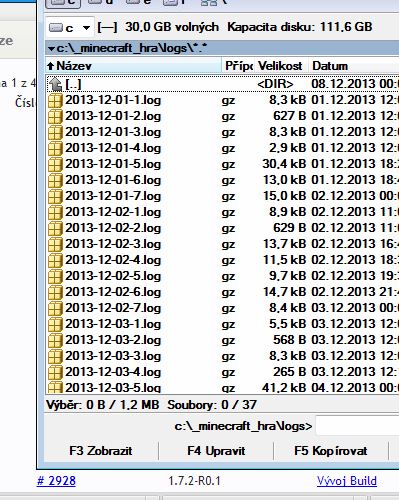Screen dimensions: 399x500
Task: Expand the path history arrow before c:\_minecraft_hra\logs
Action: click(51, 49)
